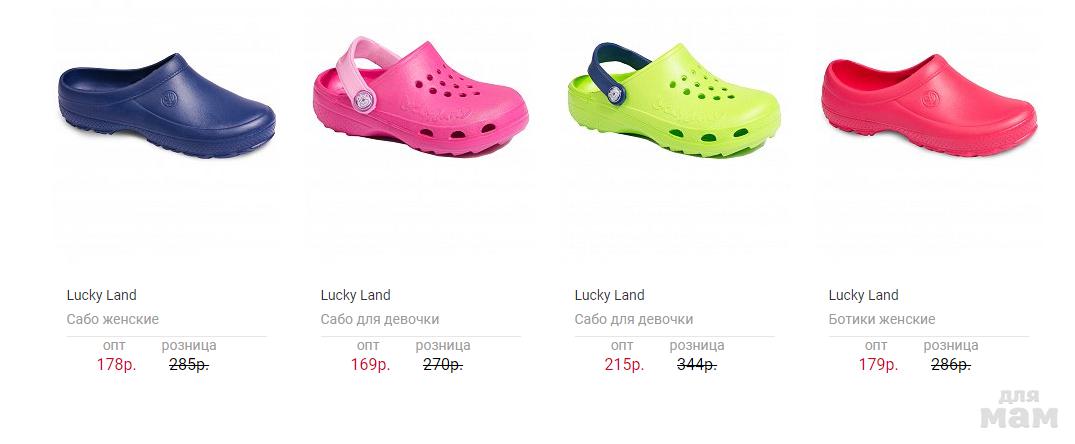This screenshot has width=1075, height=444.
Task: Open the Ботики женские product title
Action: (882, 319)
